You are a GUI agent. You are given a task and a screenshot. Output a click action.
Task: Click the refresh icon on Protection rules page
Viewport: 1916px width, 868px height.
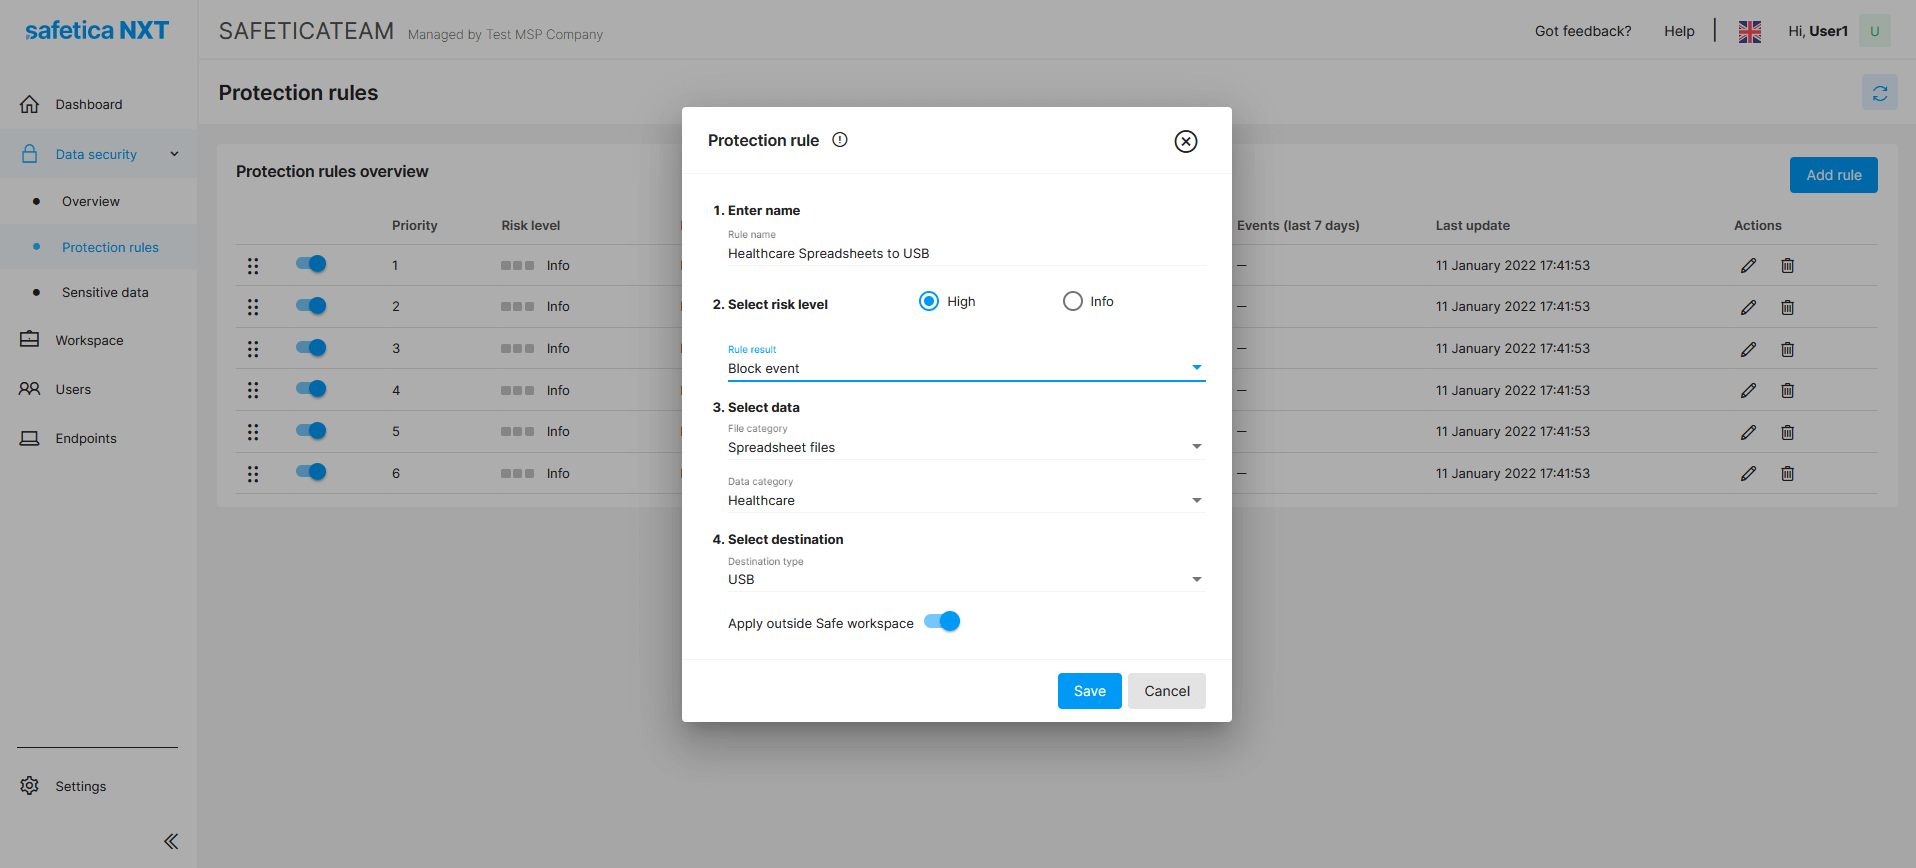point(1879,93)
